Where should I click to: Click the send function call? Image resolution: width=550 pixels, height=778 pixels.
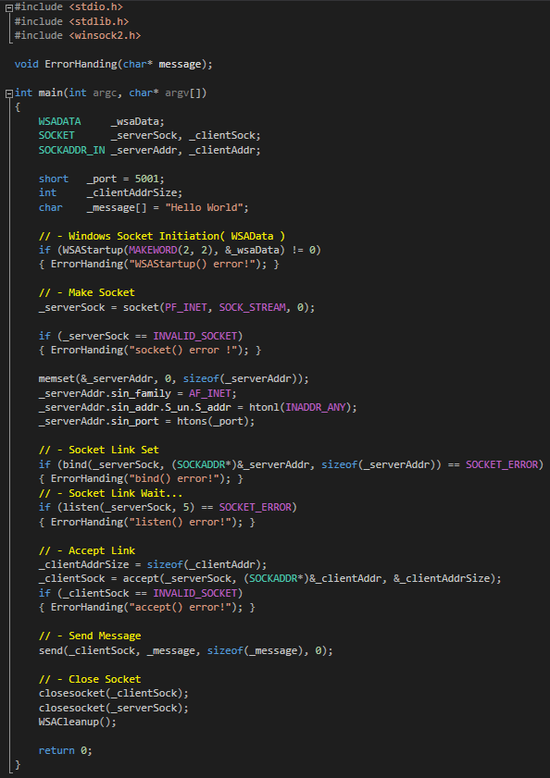click(x=51, y=650)
